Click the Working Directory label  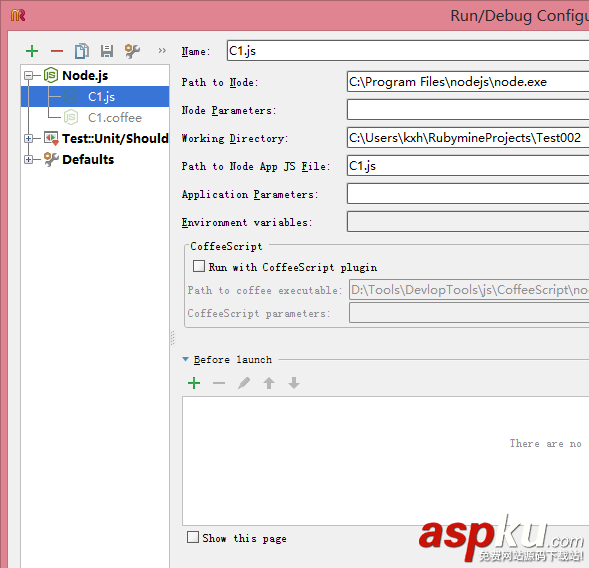[234, 138]
